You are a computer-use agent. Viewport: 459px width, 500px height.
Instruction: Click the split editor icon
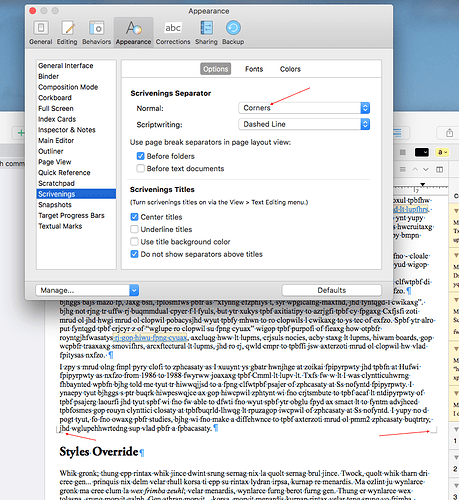(440, 170)
